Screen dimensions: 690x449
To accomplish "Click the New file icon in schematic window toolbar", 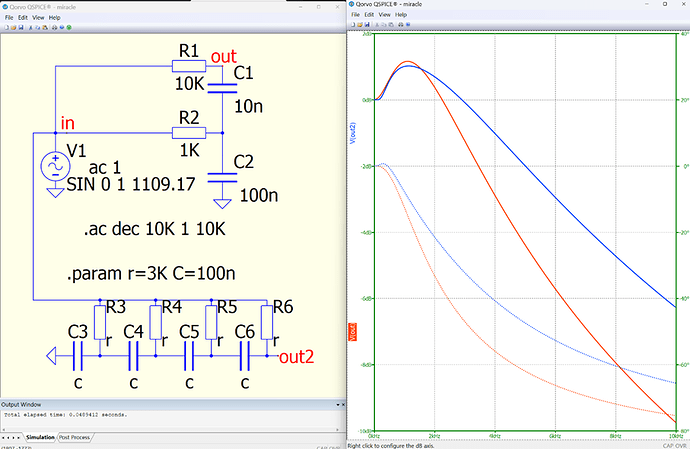I will pos(5,27).
